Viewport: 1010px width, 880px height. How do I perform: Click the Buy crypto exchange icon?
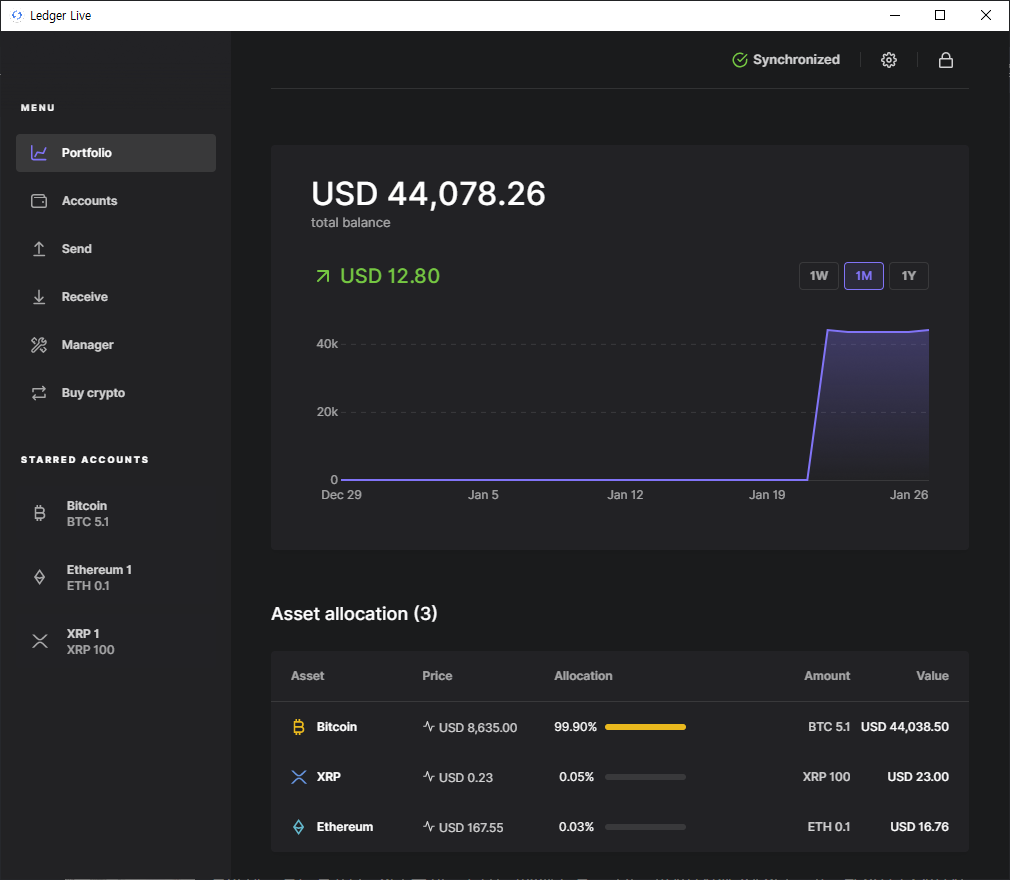coord(39,393)
